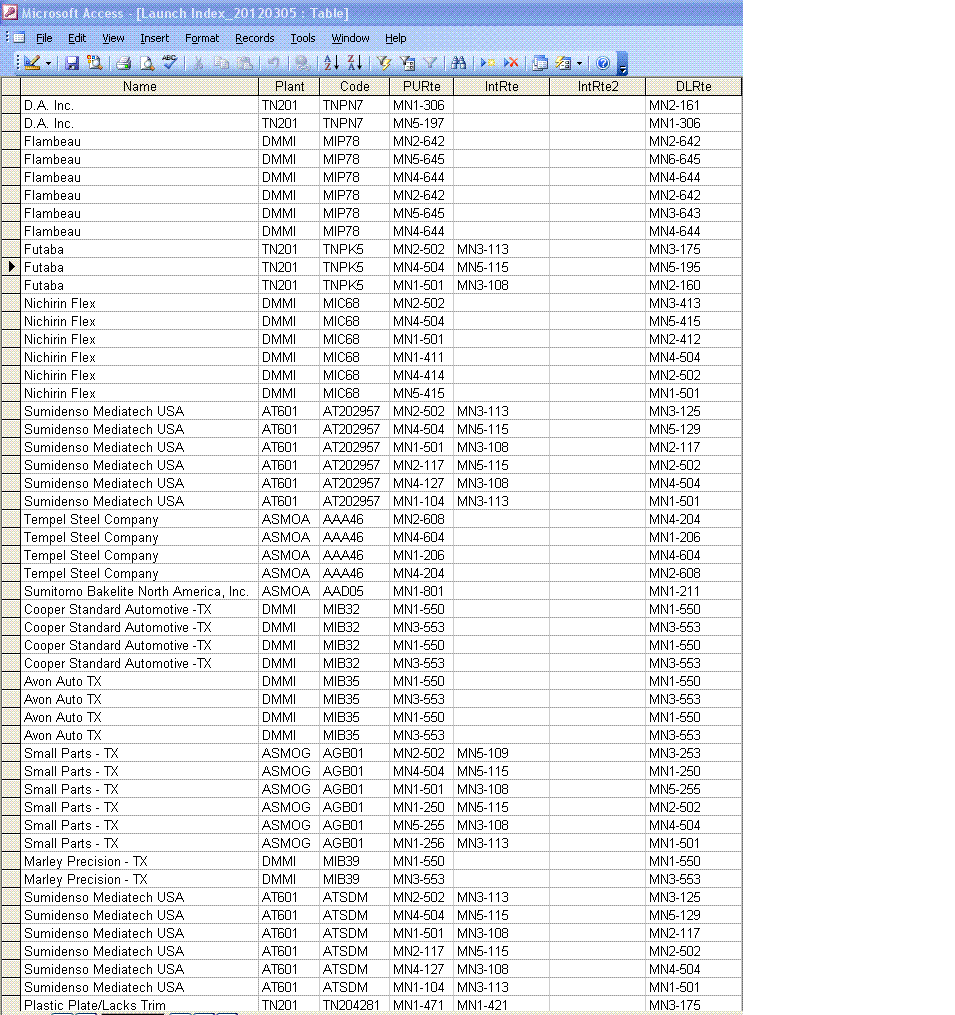Open the Toolbar Options chevron
Viewport: 955px width, 1015px height.
click(x=622, y=63)
